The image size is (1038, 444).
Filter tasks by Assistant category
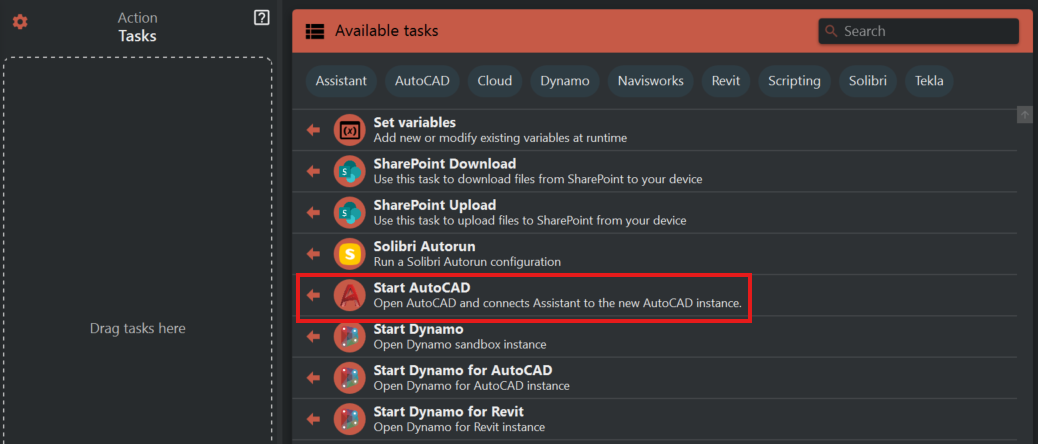(341, 81)
